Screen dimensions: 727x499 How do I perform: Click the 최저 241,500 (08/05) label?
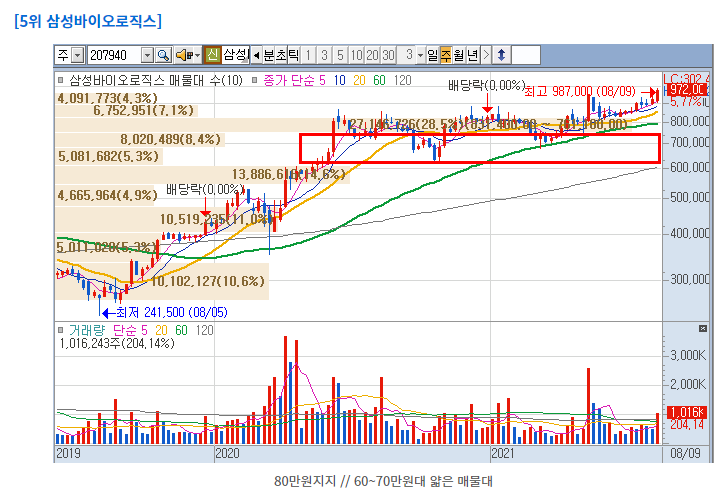172,313
